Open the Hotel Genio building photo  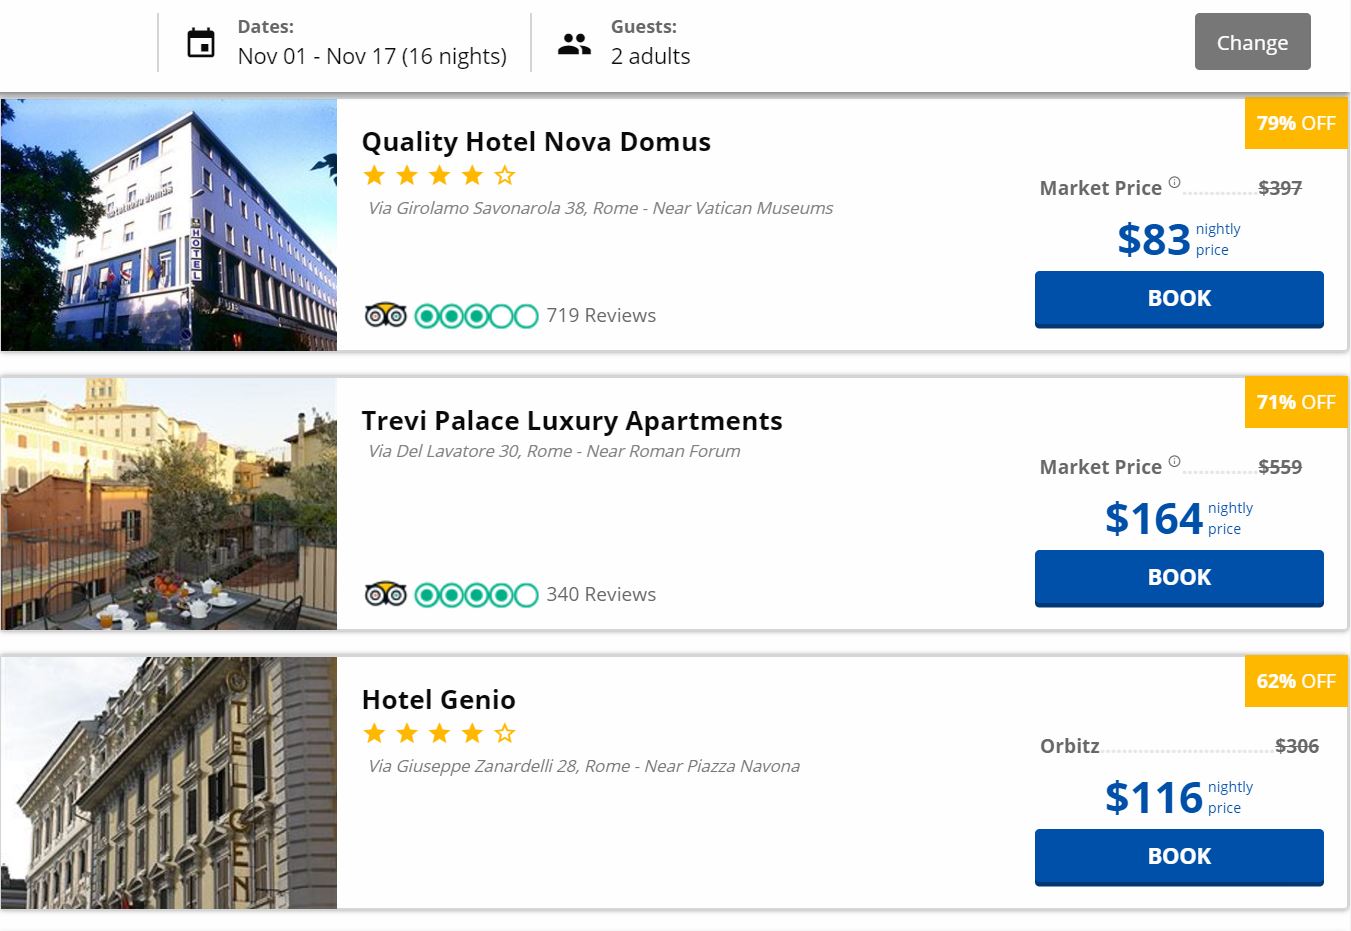(169, 783)
